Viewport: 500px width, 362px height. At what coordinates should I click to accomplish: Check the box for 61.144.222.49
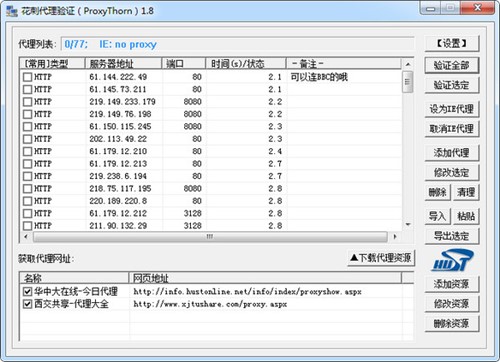(27, 77)
